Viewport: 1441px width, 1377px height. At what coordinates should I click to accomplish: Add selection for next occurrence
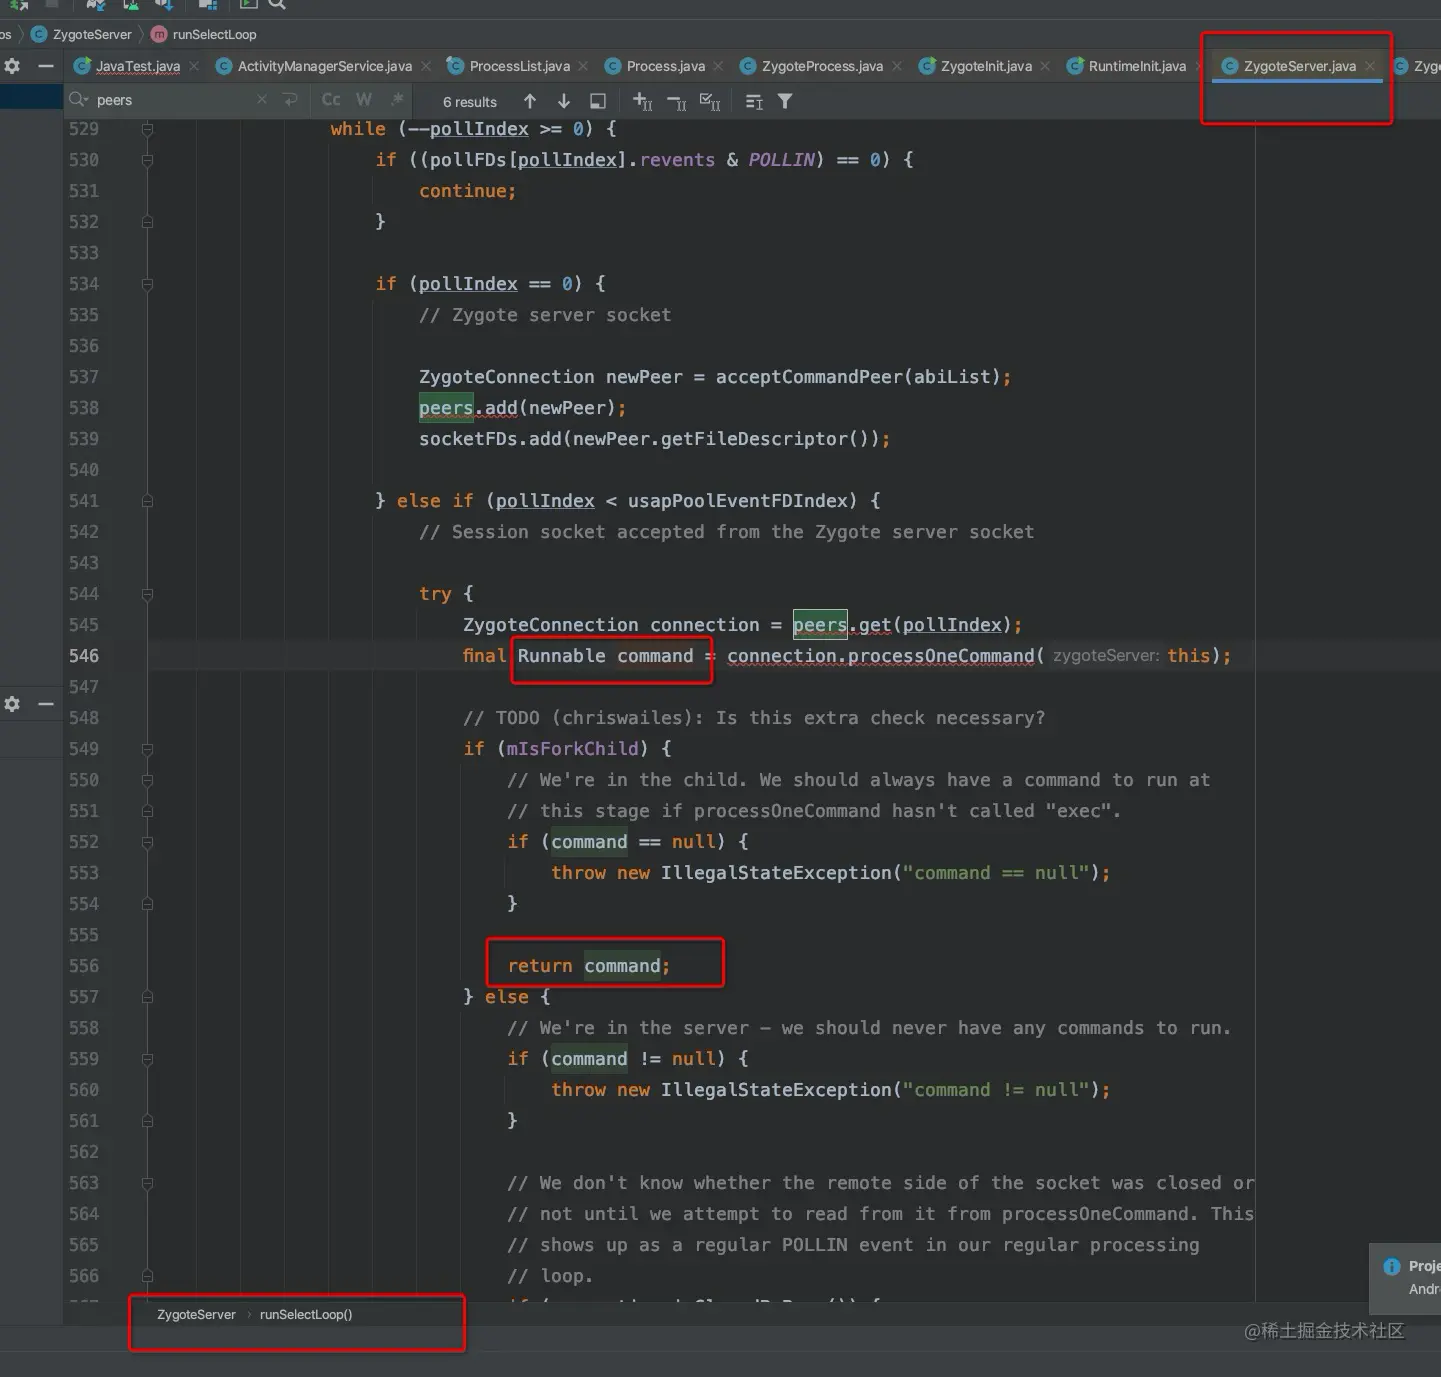(x=643, y=101)
